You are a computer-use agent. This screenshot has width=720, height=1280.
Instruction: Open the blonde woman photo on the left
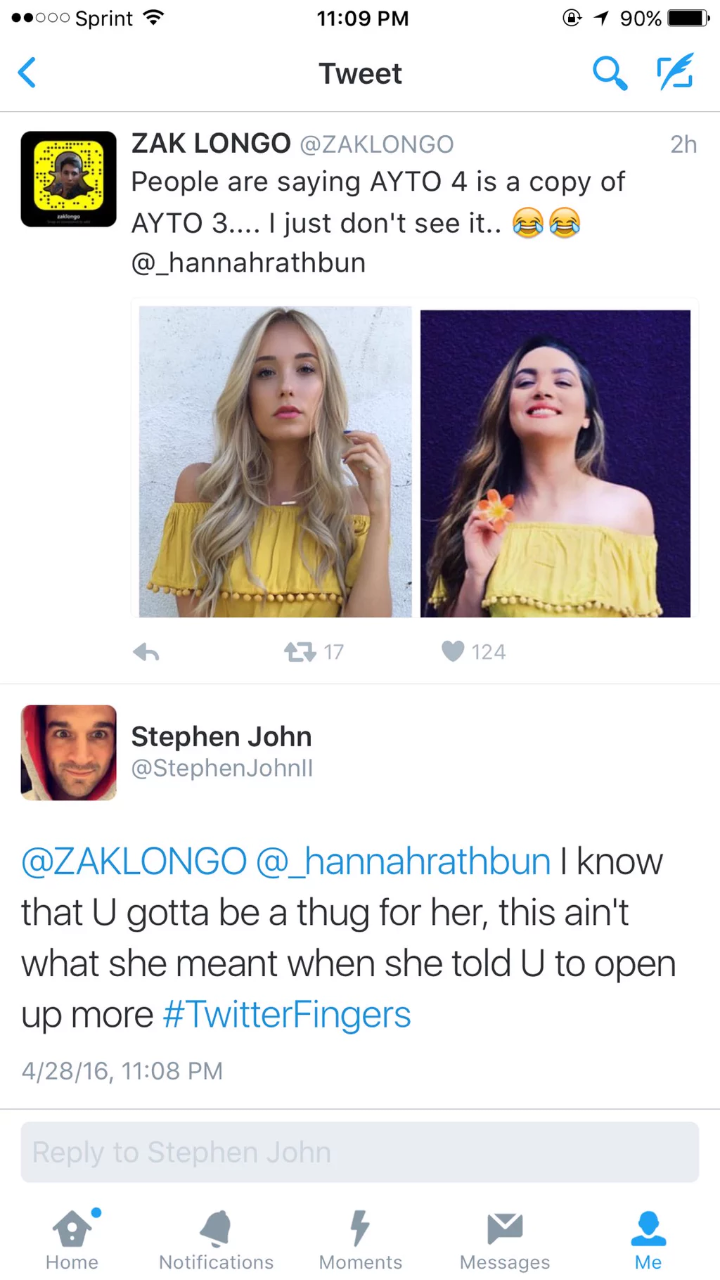275,462
